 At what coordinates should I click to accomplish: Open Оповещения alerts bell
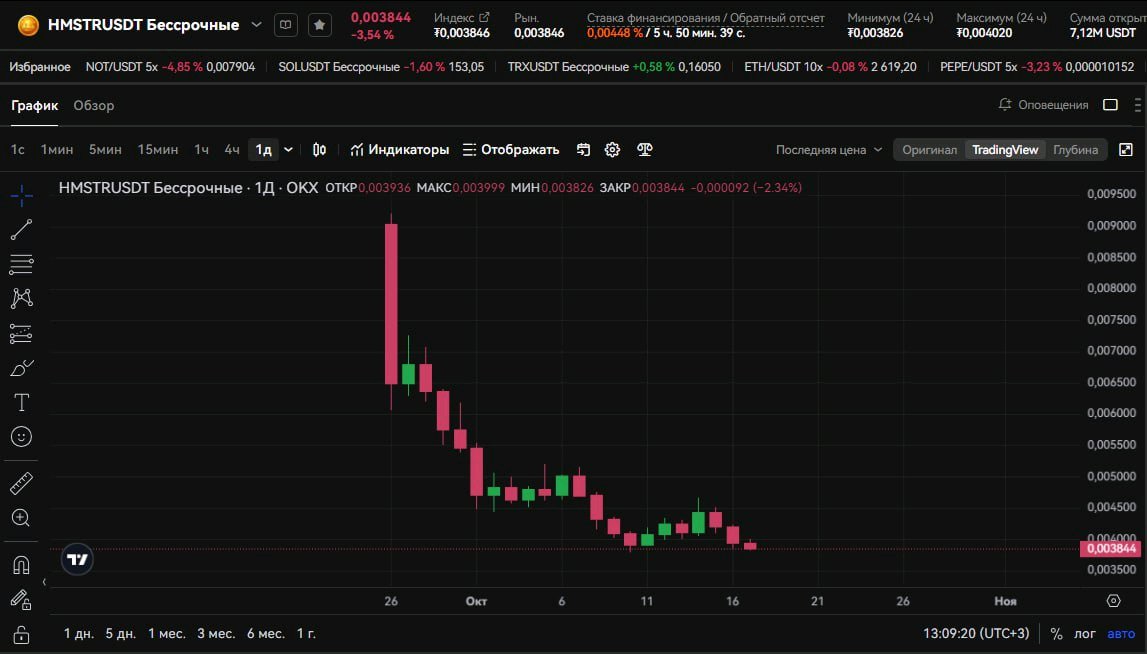1043,105
